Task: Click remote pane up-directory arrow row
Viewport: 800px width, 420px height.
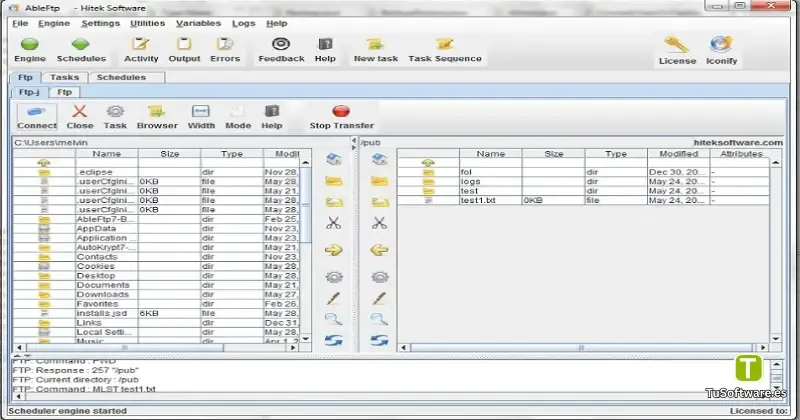Action: (x=428, y=163)
